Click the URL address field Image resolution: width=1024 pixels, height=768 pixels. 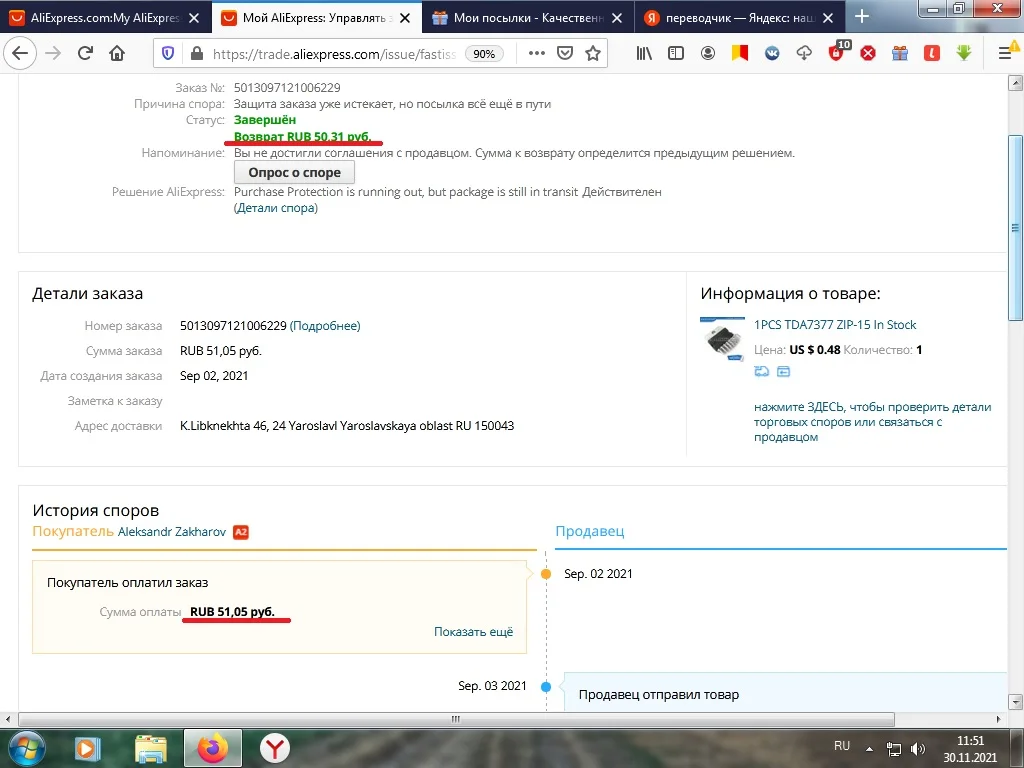[x=333, y=54]
